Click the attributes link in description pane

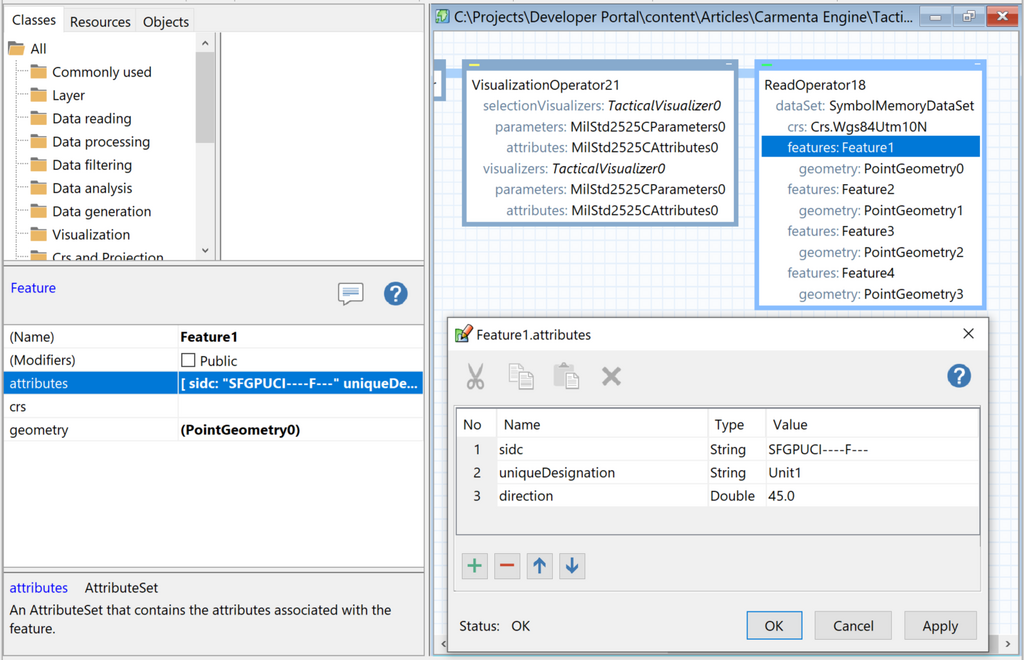click(x=39, y=588)
